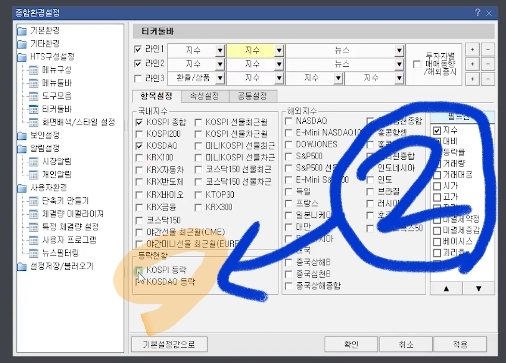The height and width of the screenshot is (363, 506).
Task: Switch to the 항목설정 tab
Action: point(157,96)
